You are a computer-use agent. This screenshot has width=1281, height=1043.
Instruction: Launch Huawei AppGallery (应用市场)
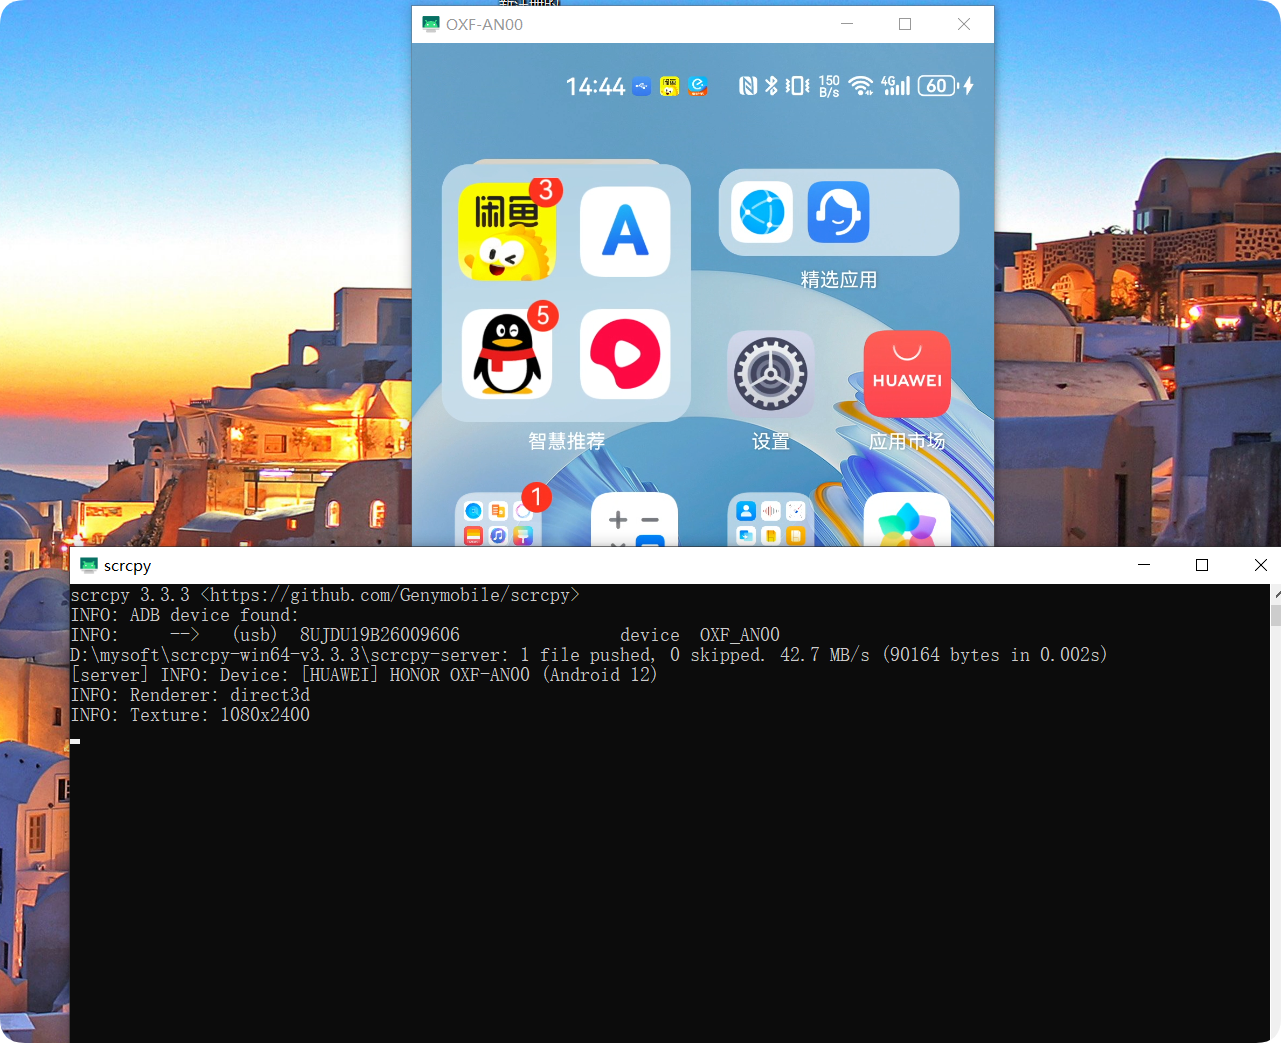(x=906, y=374)
